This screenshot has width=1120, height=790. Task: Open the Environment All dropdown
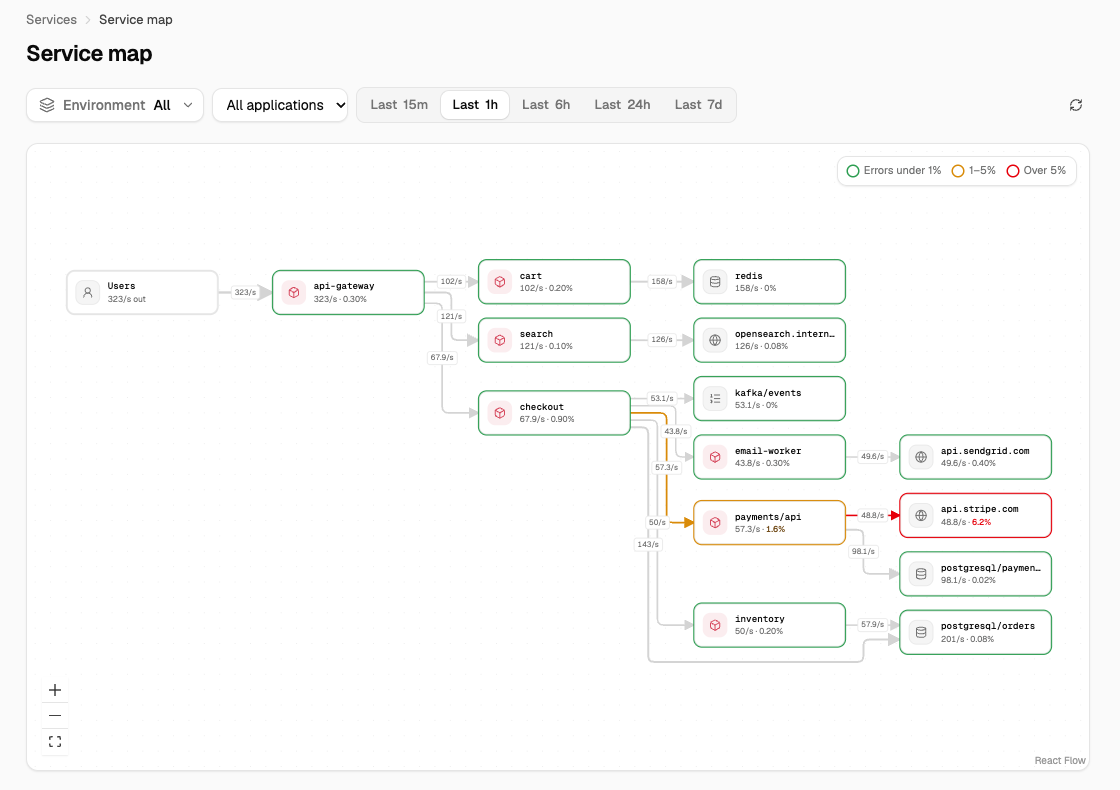coord(115,105)
